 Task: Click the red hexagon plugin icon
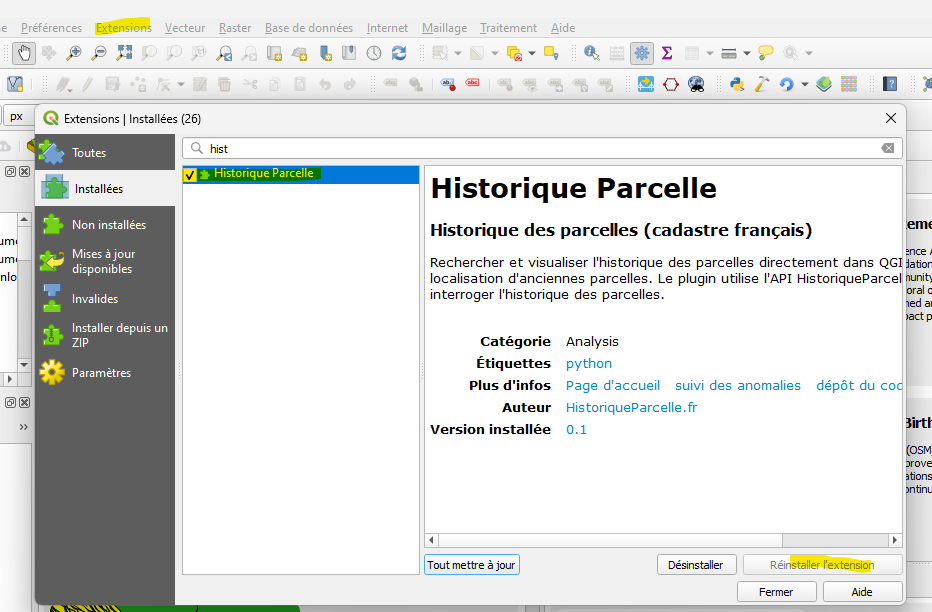click(x=670, y=84)
